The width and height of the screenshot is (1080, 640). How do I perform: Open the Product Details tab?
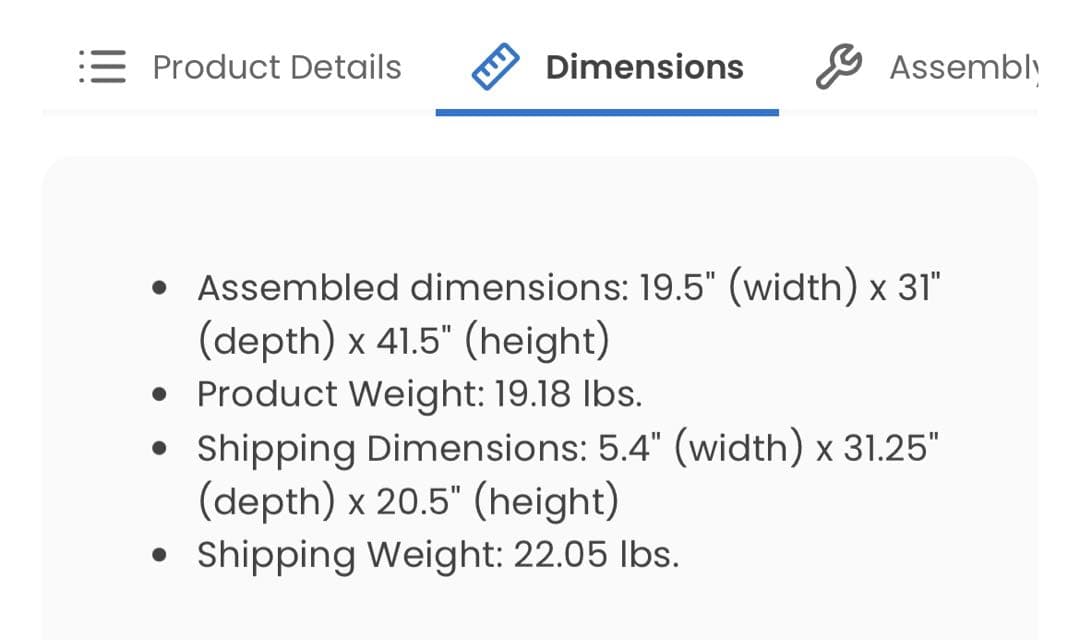click(x=276, y=67)
